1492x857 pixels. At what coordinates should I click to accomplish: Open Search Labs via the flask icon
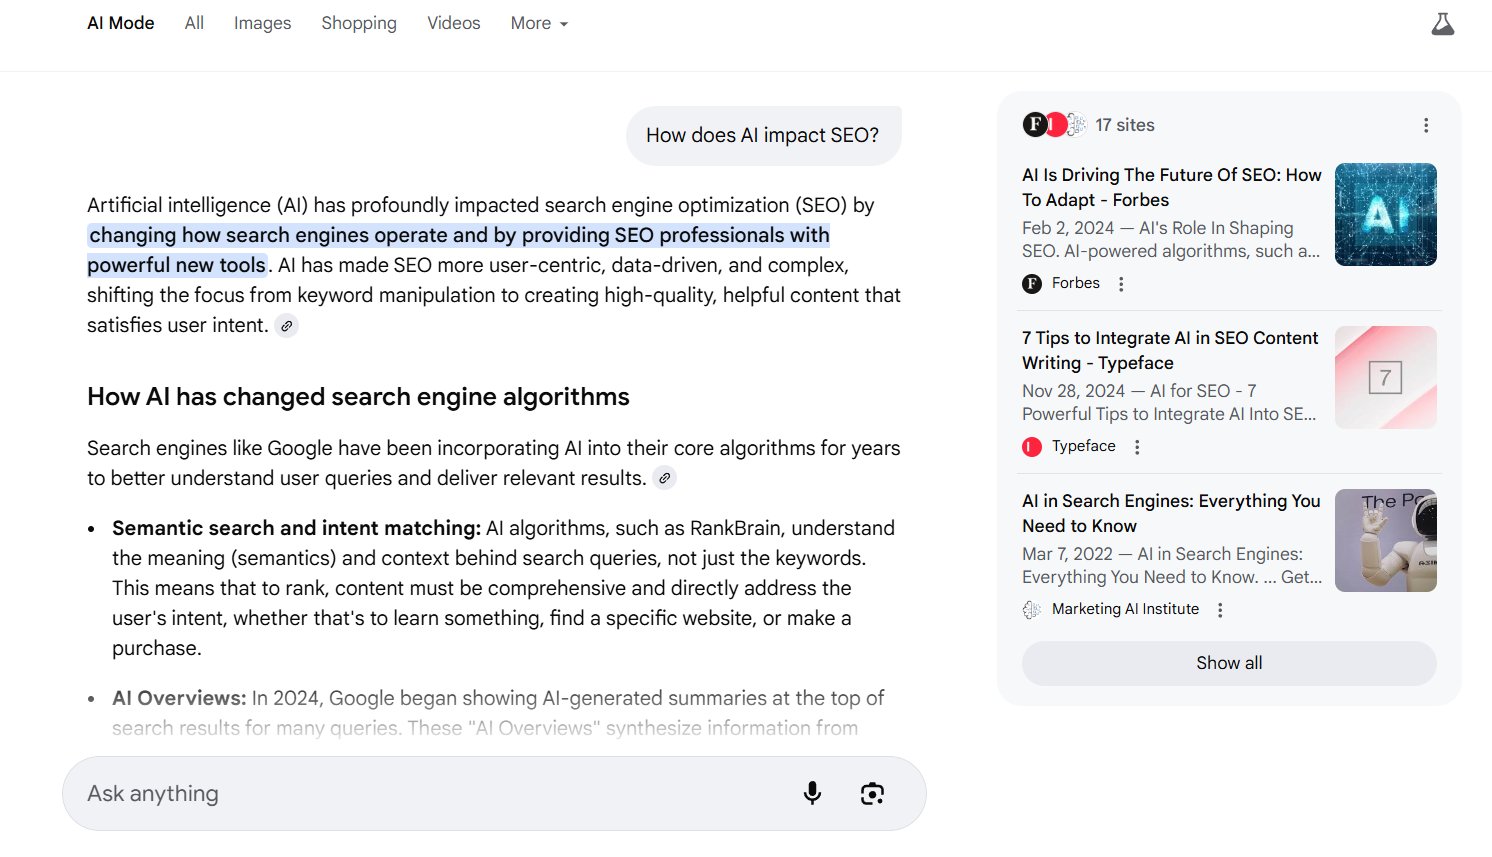tap(1442, 23)
